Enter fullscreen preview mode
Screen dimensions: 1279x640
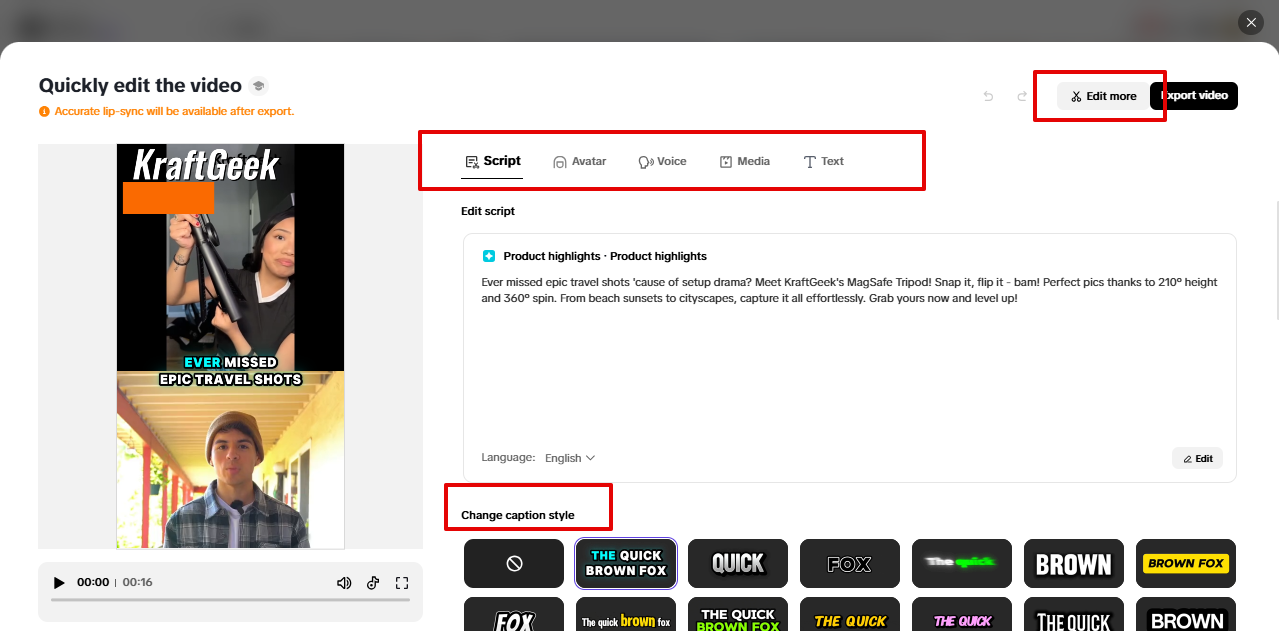click(x=402, y=583)
